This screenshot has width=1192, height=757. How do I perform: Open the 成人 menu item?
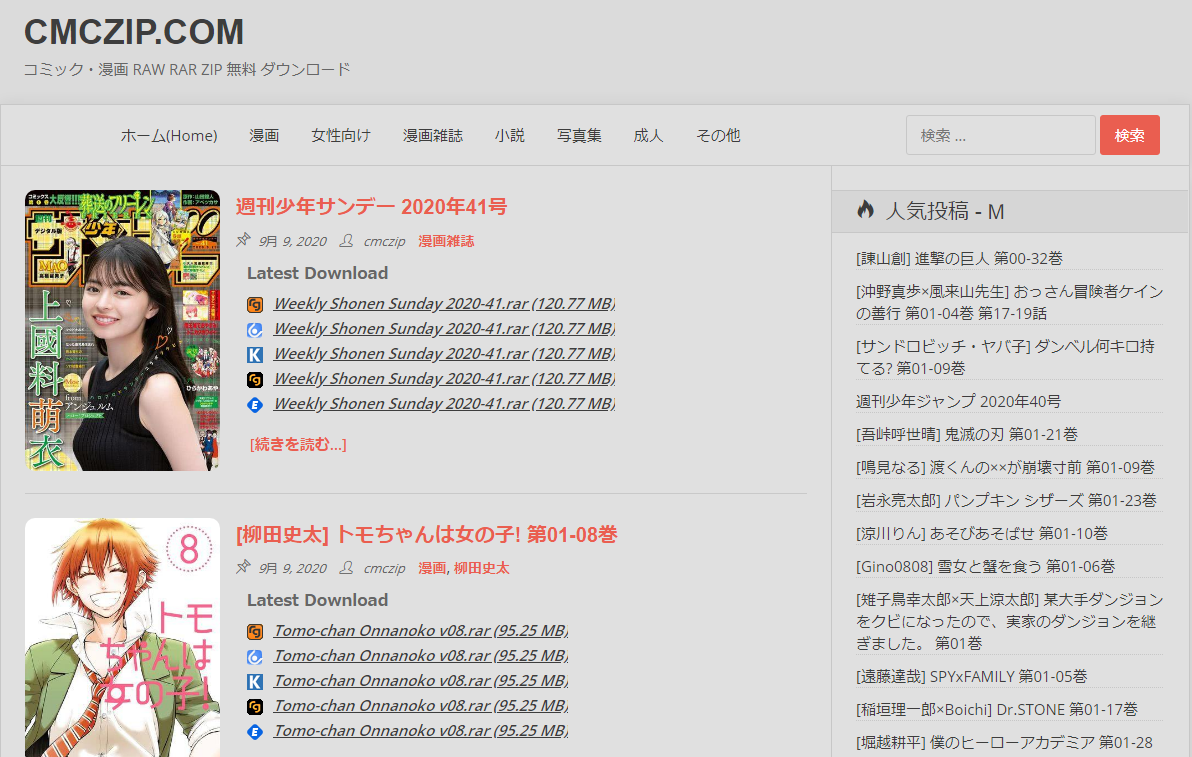tap(648, 135)
